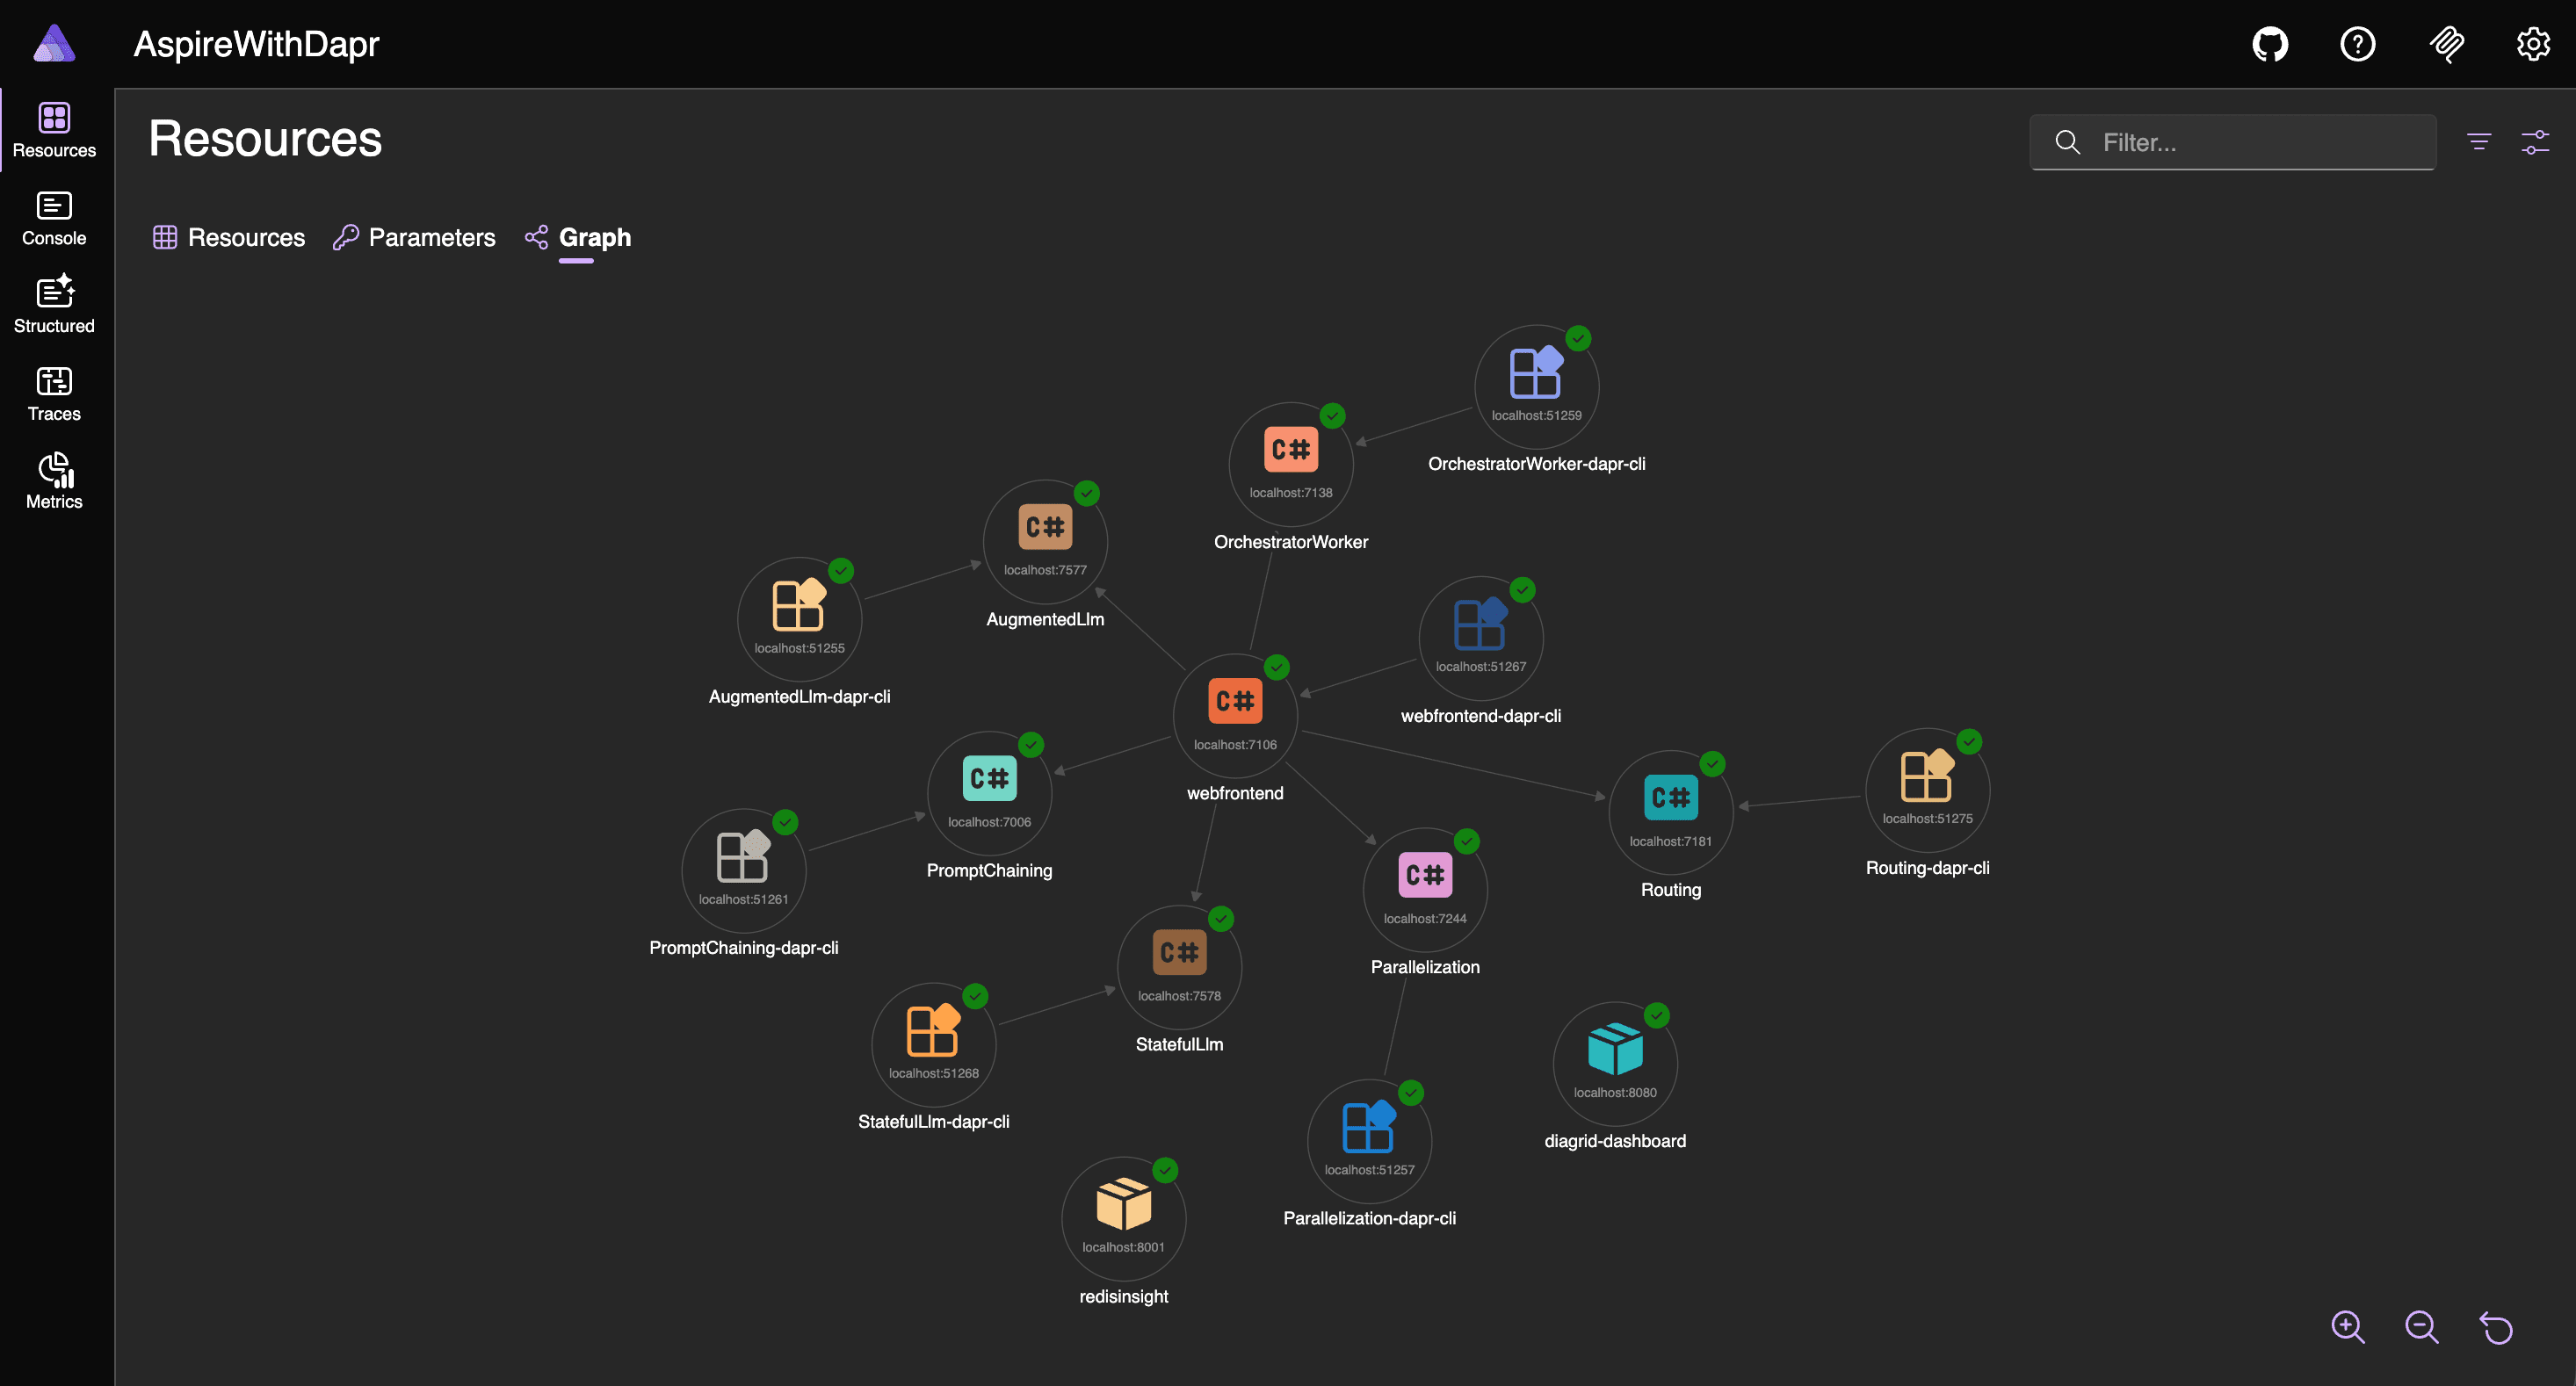The height and width of the screenshot is (1386, 2576).
Task: Click the localhost:7578 endpoint text
Action: 1179,996
